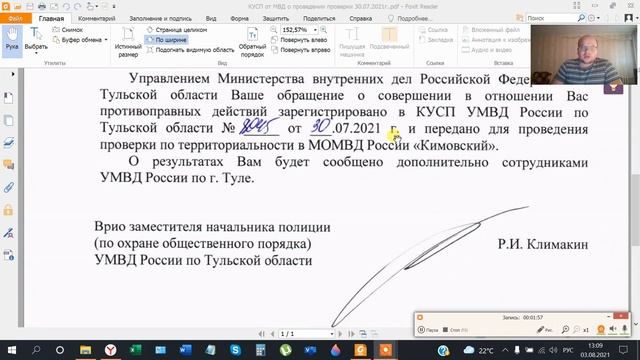
Task: Click the Подробнее tell-me box
Action: (x=410, y=18)
